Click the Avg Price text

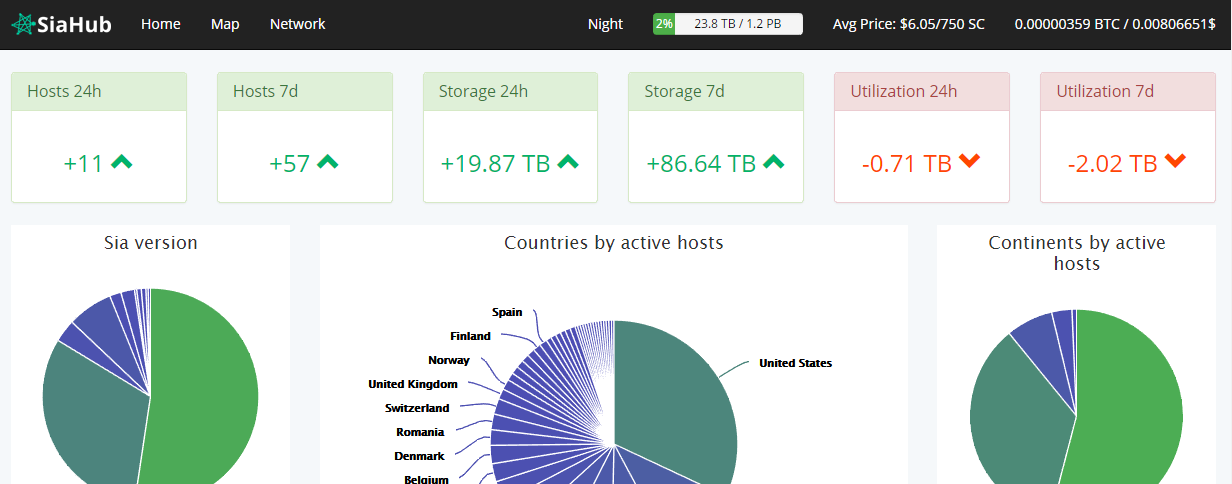coord(908,24)
